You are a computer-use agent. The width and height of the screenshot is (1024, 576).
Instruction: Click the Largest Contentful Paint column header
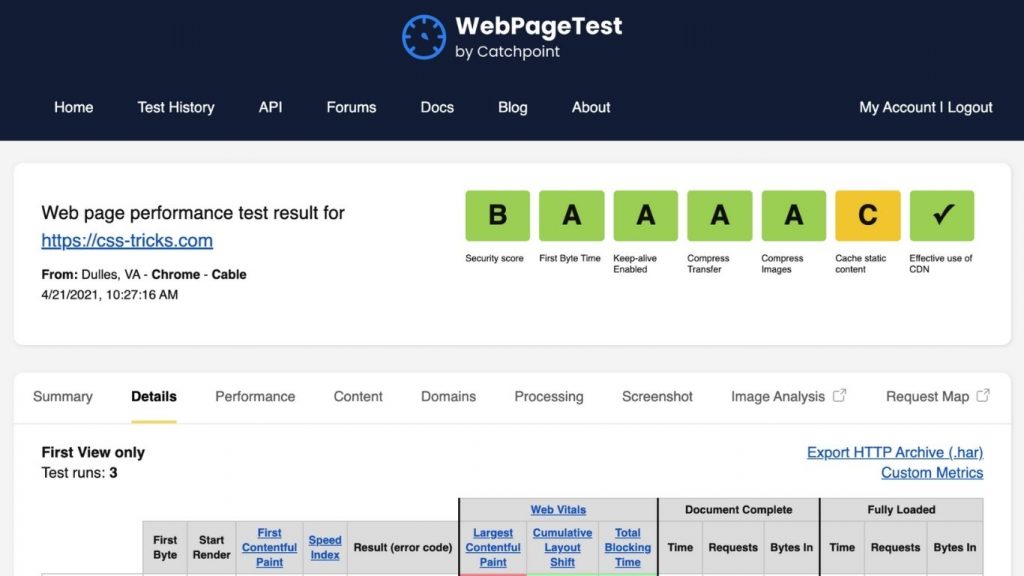point(493,547)
